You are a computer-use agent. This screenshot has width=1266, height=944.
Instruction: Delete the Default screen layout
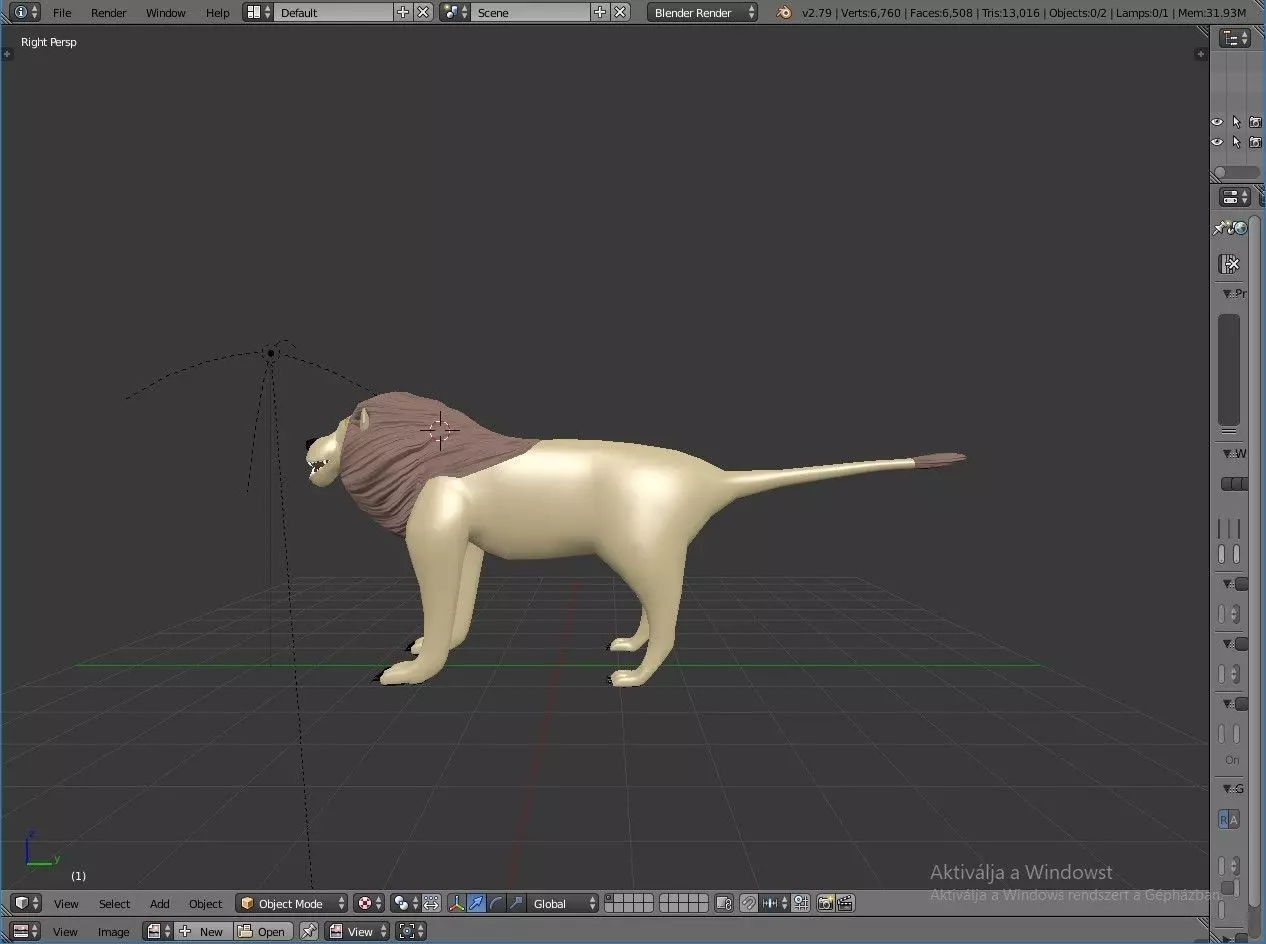(424, 12)
